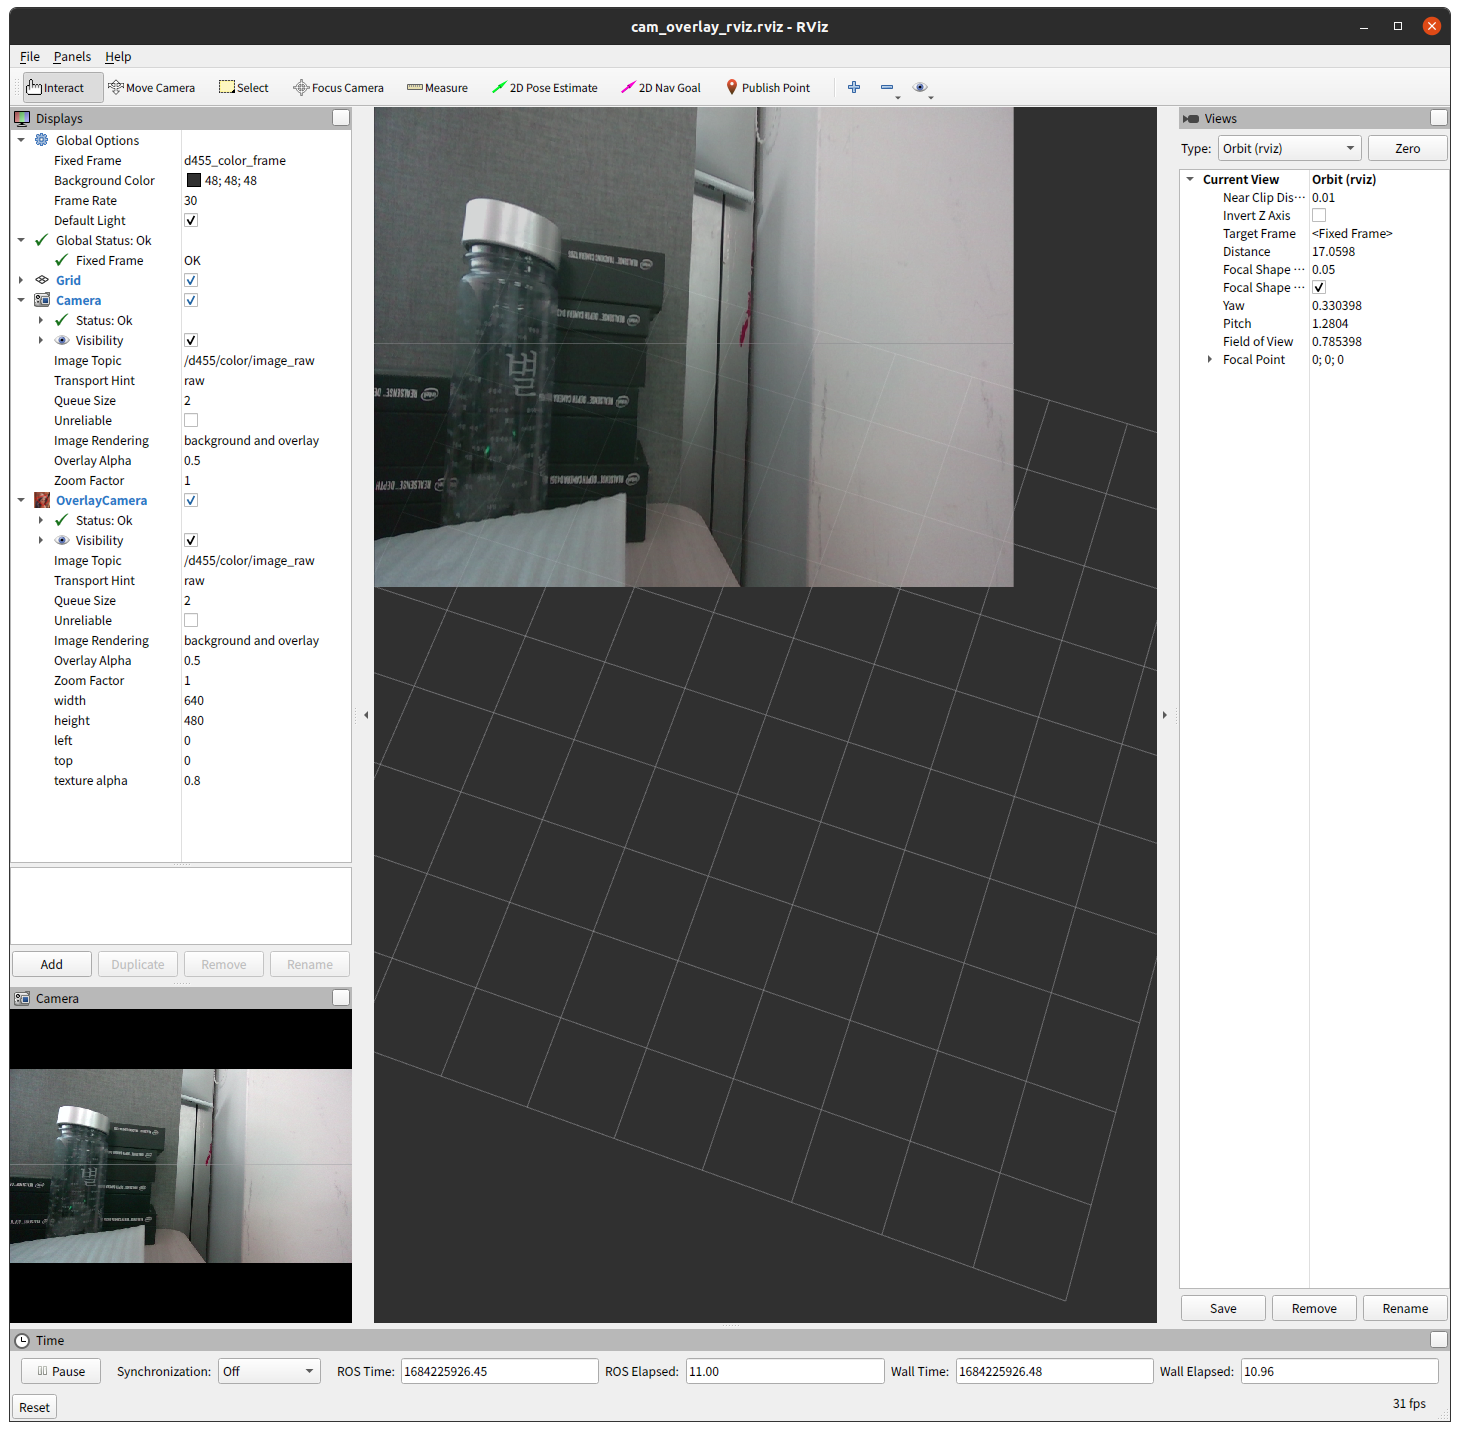Image resolution: width=1460 pixels, height=1431 pixels.
Task: Open the view Type dropdown showing Orbit
Action: click(x=1289, y=147)
